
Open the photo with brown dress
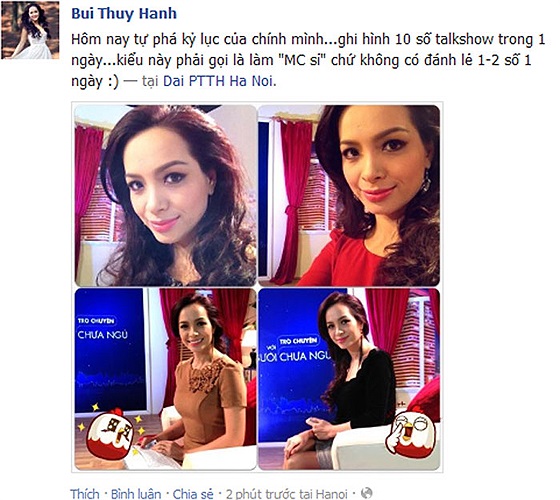click(x=165, y=379)
